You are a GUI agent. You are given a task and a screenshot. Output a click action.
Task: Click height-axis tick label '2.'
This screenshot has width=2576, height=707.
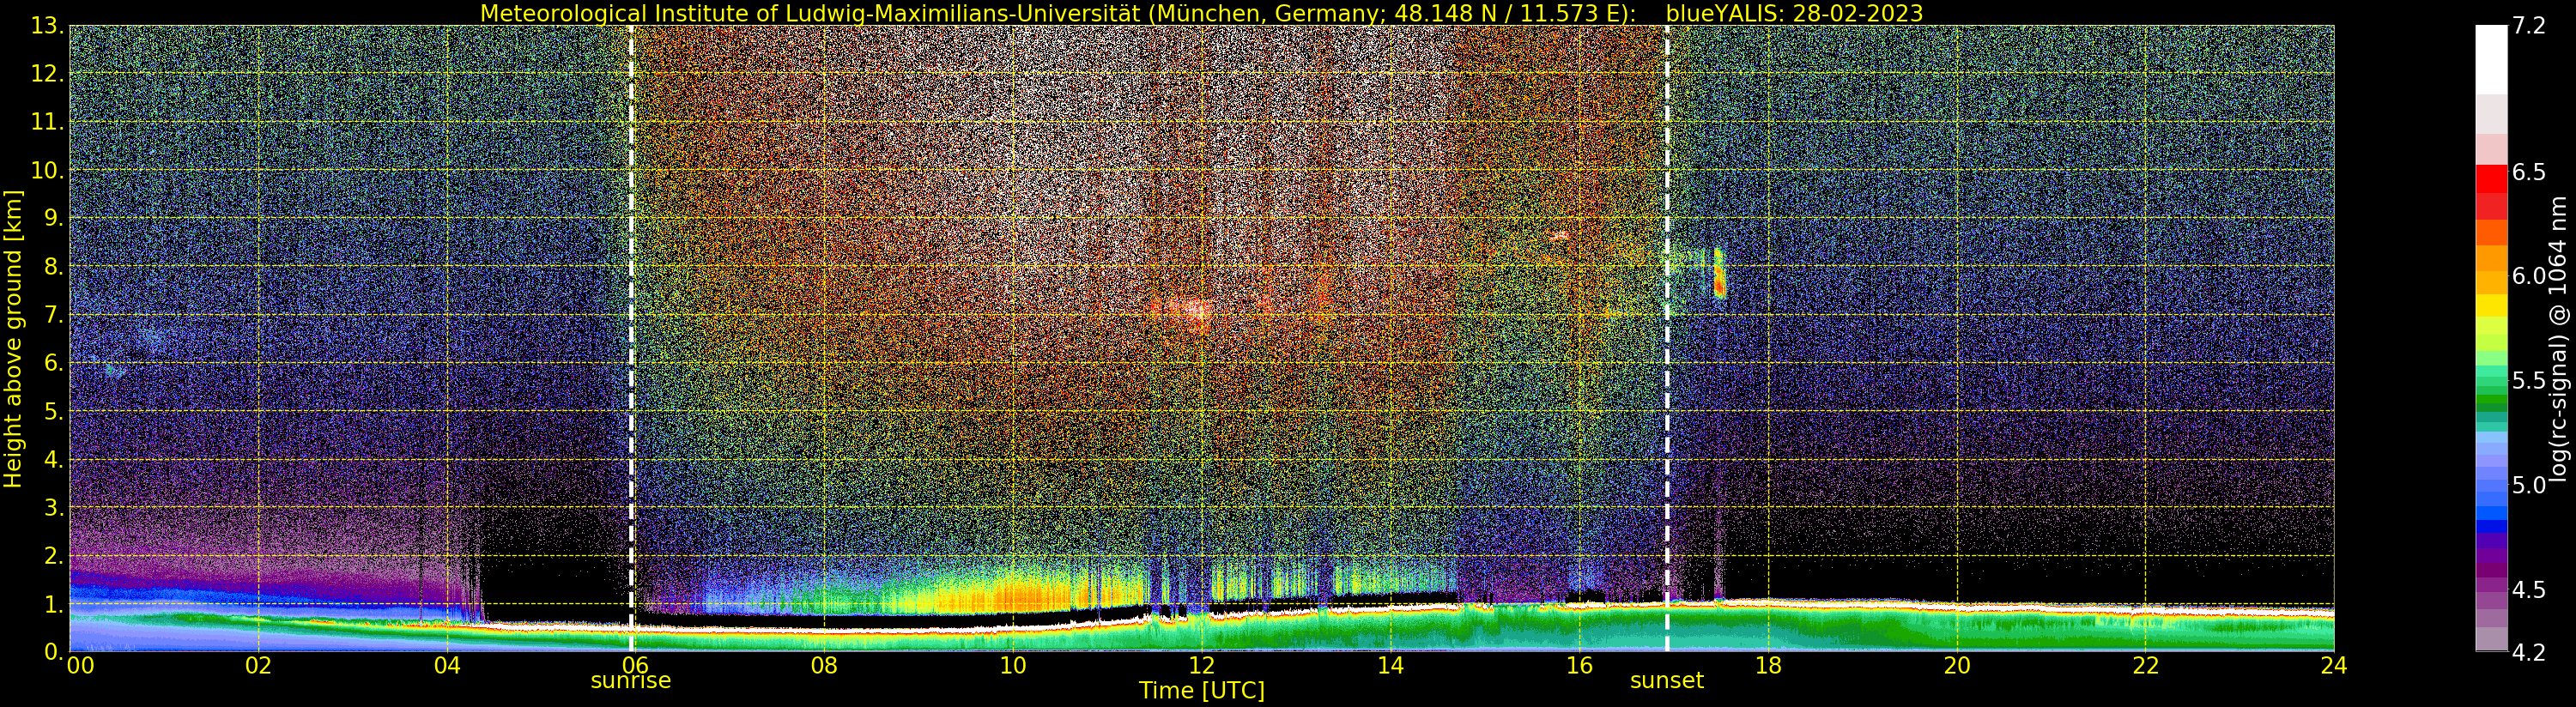(x=54, y=556)
